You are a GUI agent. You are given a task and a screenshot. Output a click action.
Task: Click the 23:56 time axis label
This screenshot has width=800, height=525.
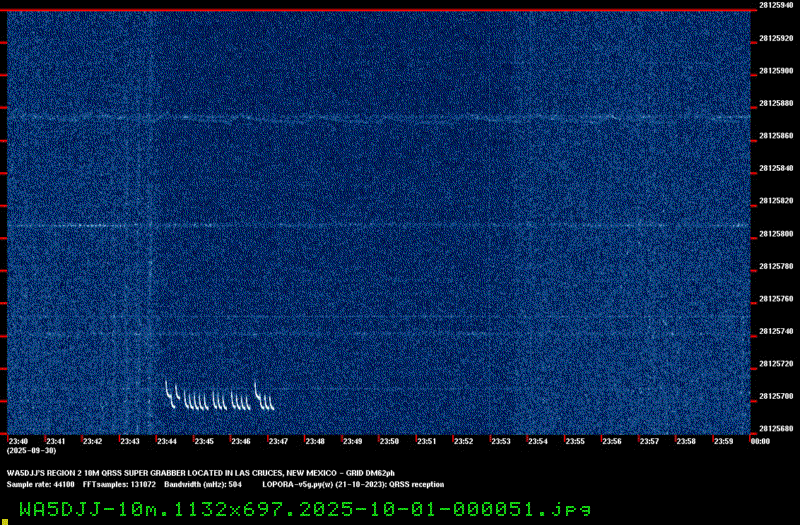click(x=612, y=441)
